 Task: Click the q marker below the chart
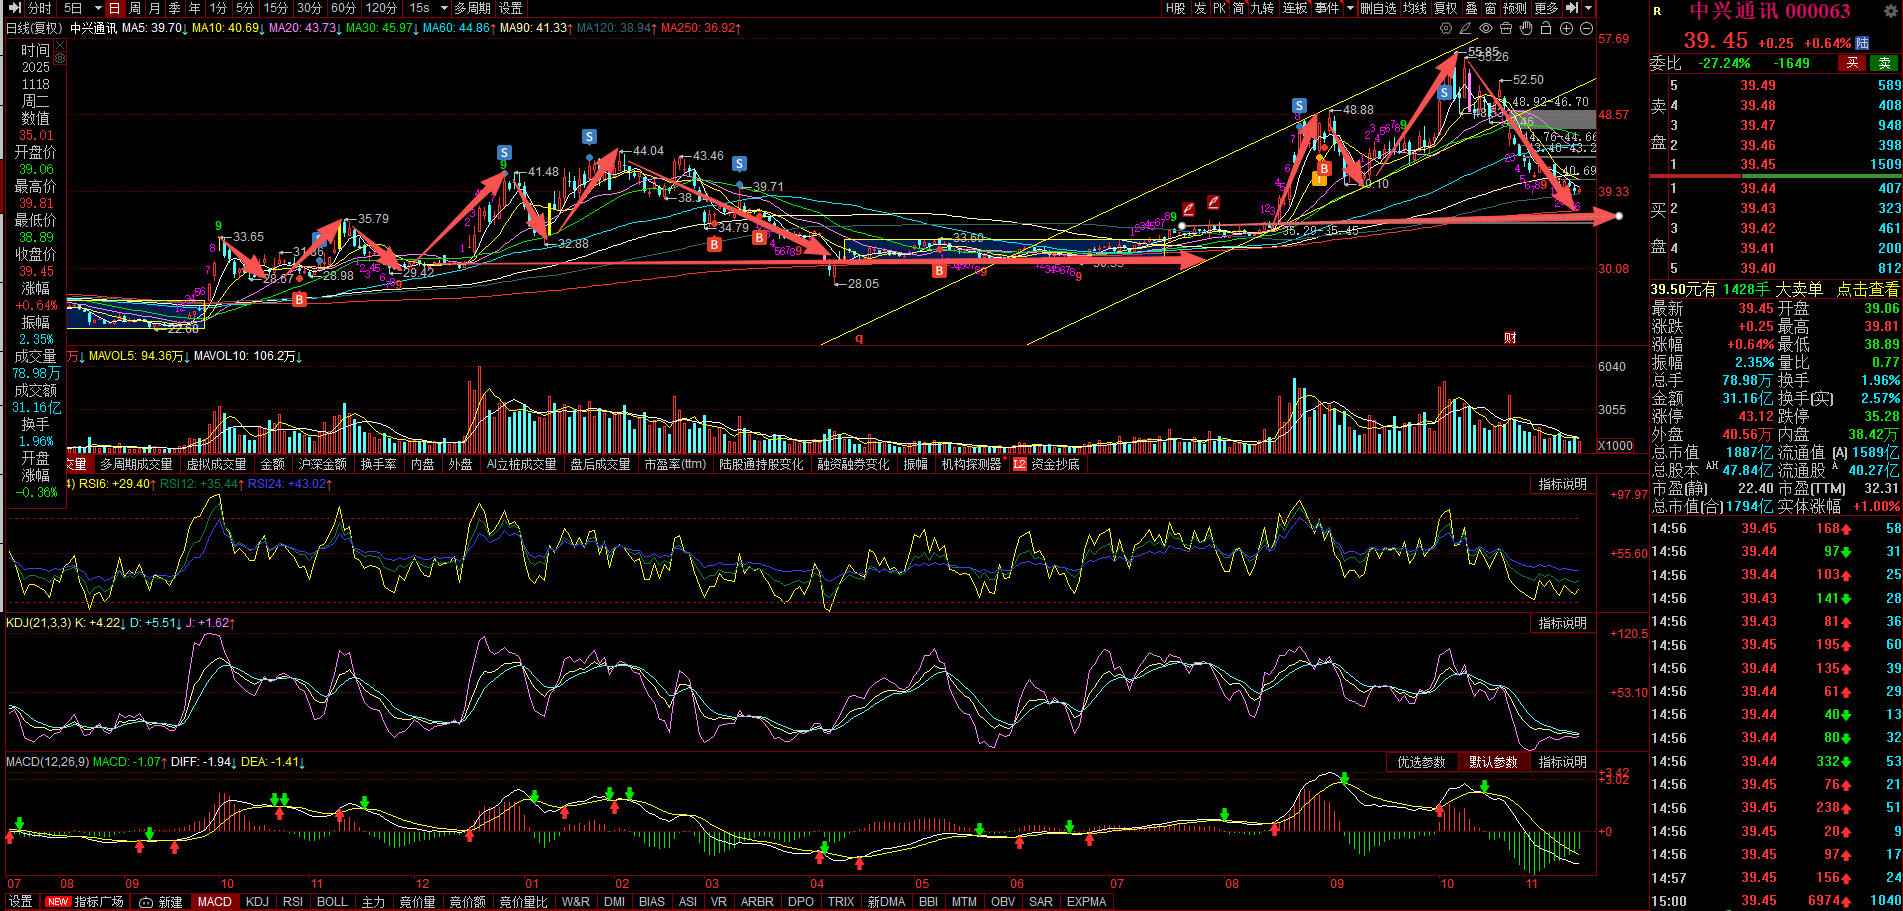coord(859,338)
